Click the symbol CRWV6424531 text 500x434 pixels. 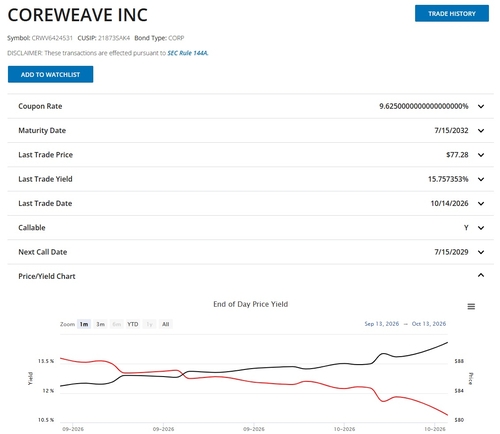coord(52,38)
